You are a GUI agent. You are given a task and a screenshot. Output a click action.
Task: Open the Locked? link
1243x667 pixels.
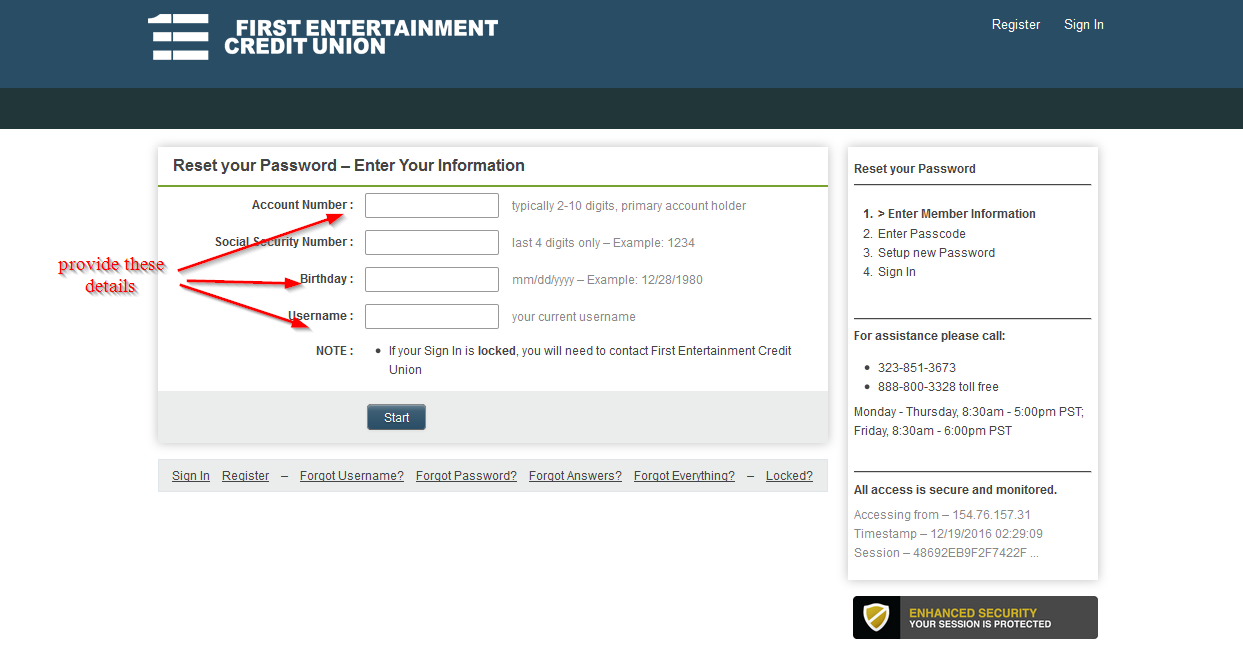[789, 476]
